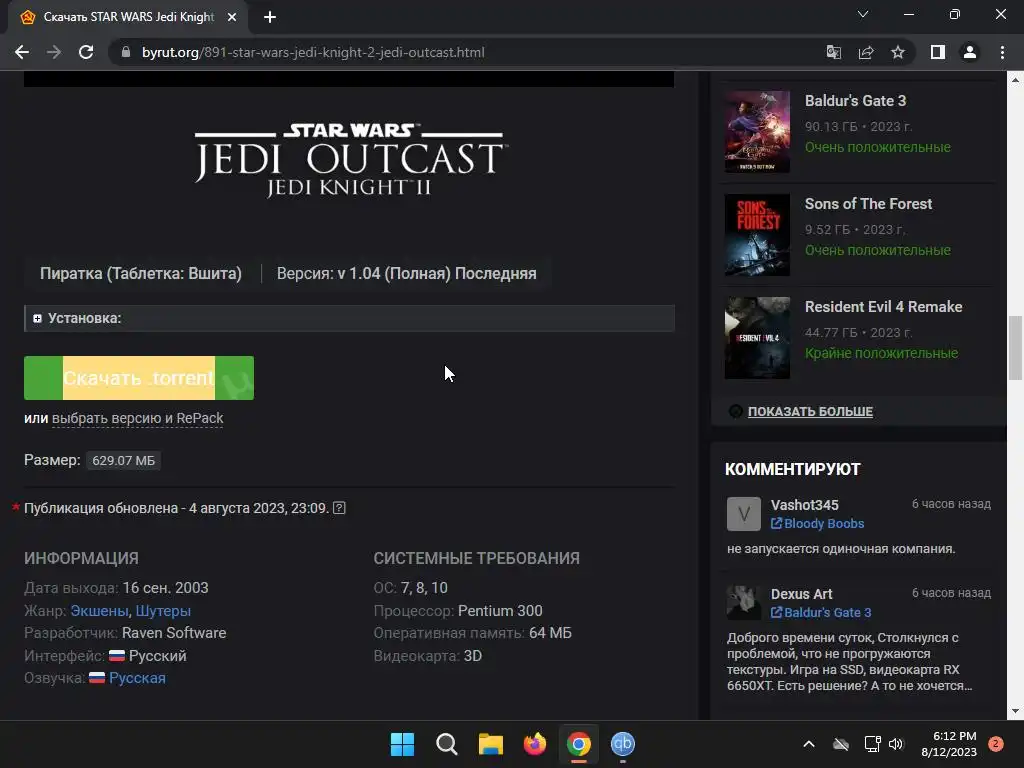Click the browser forward arrow
Image resolution: width=1024 pixels, height=768 pixels.
(54, 52)
